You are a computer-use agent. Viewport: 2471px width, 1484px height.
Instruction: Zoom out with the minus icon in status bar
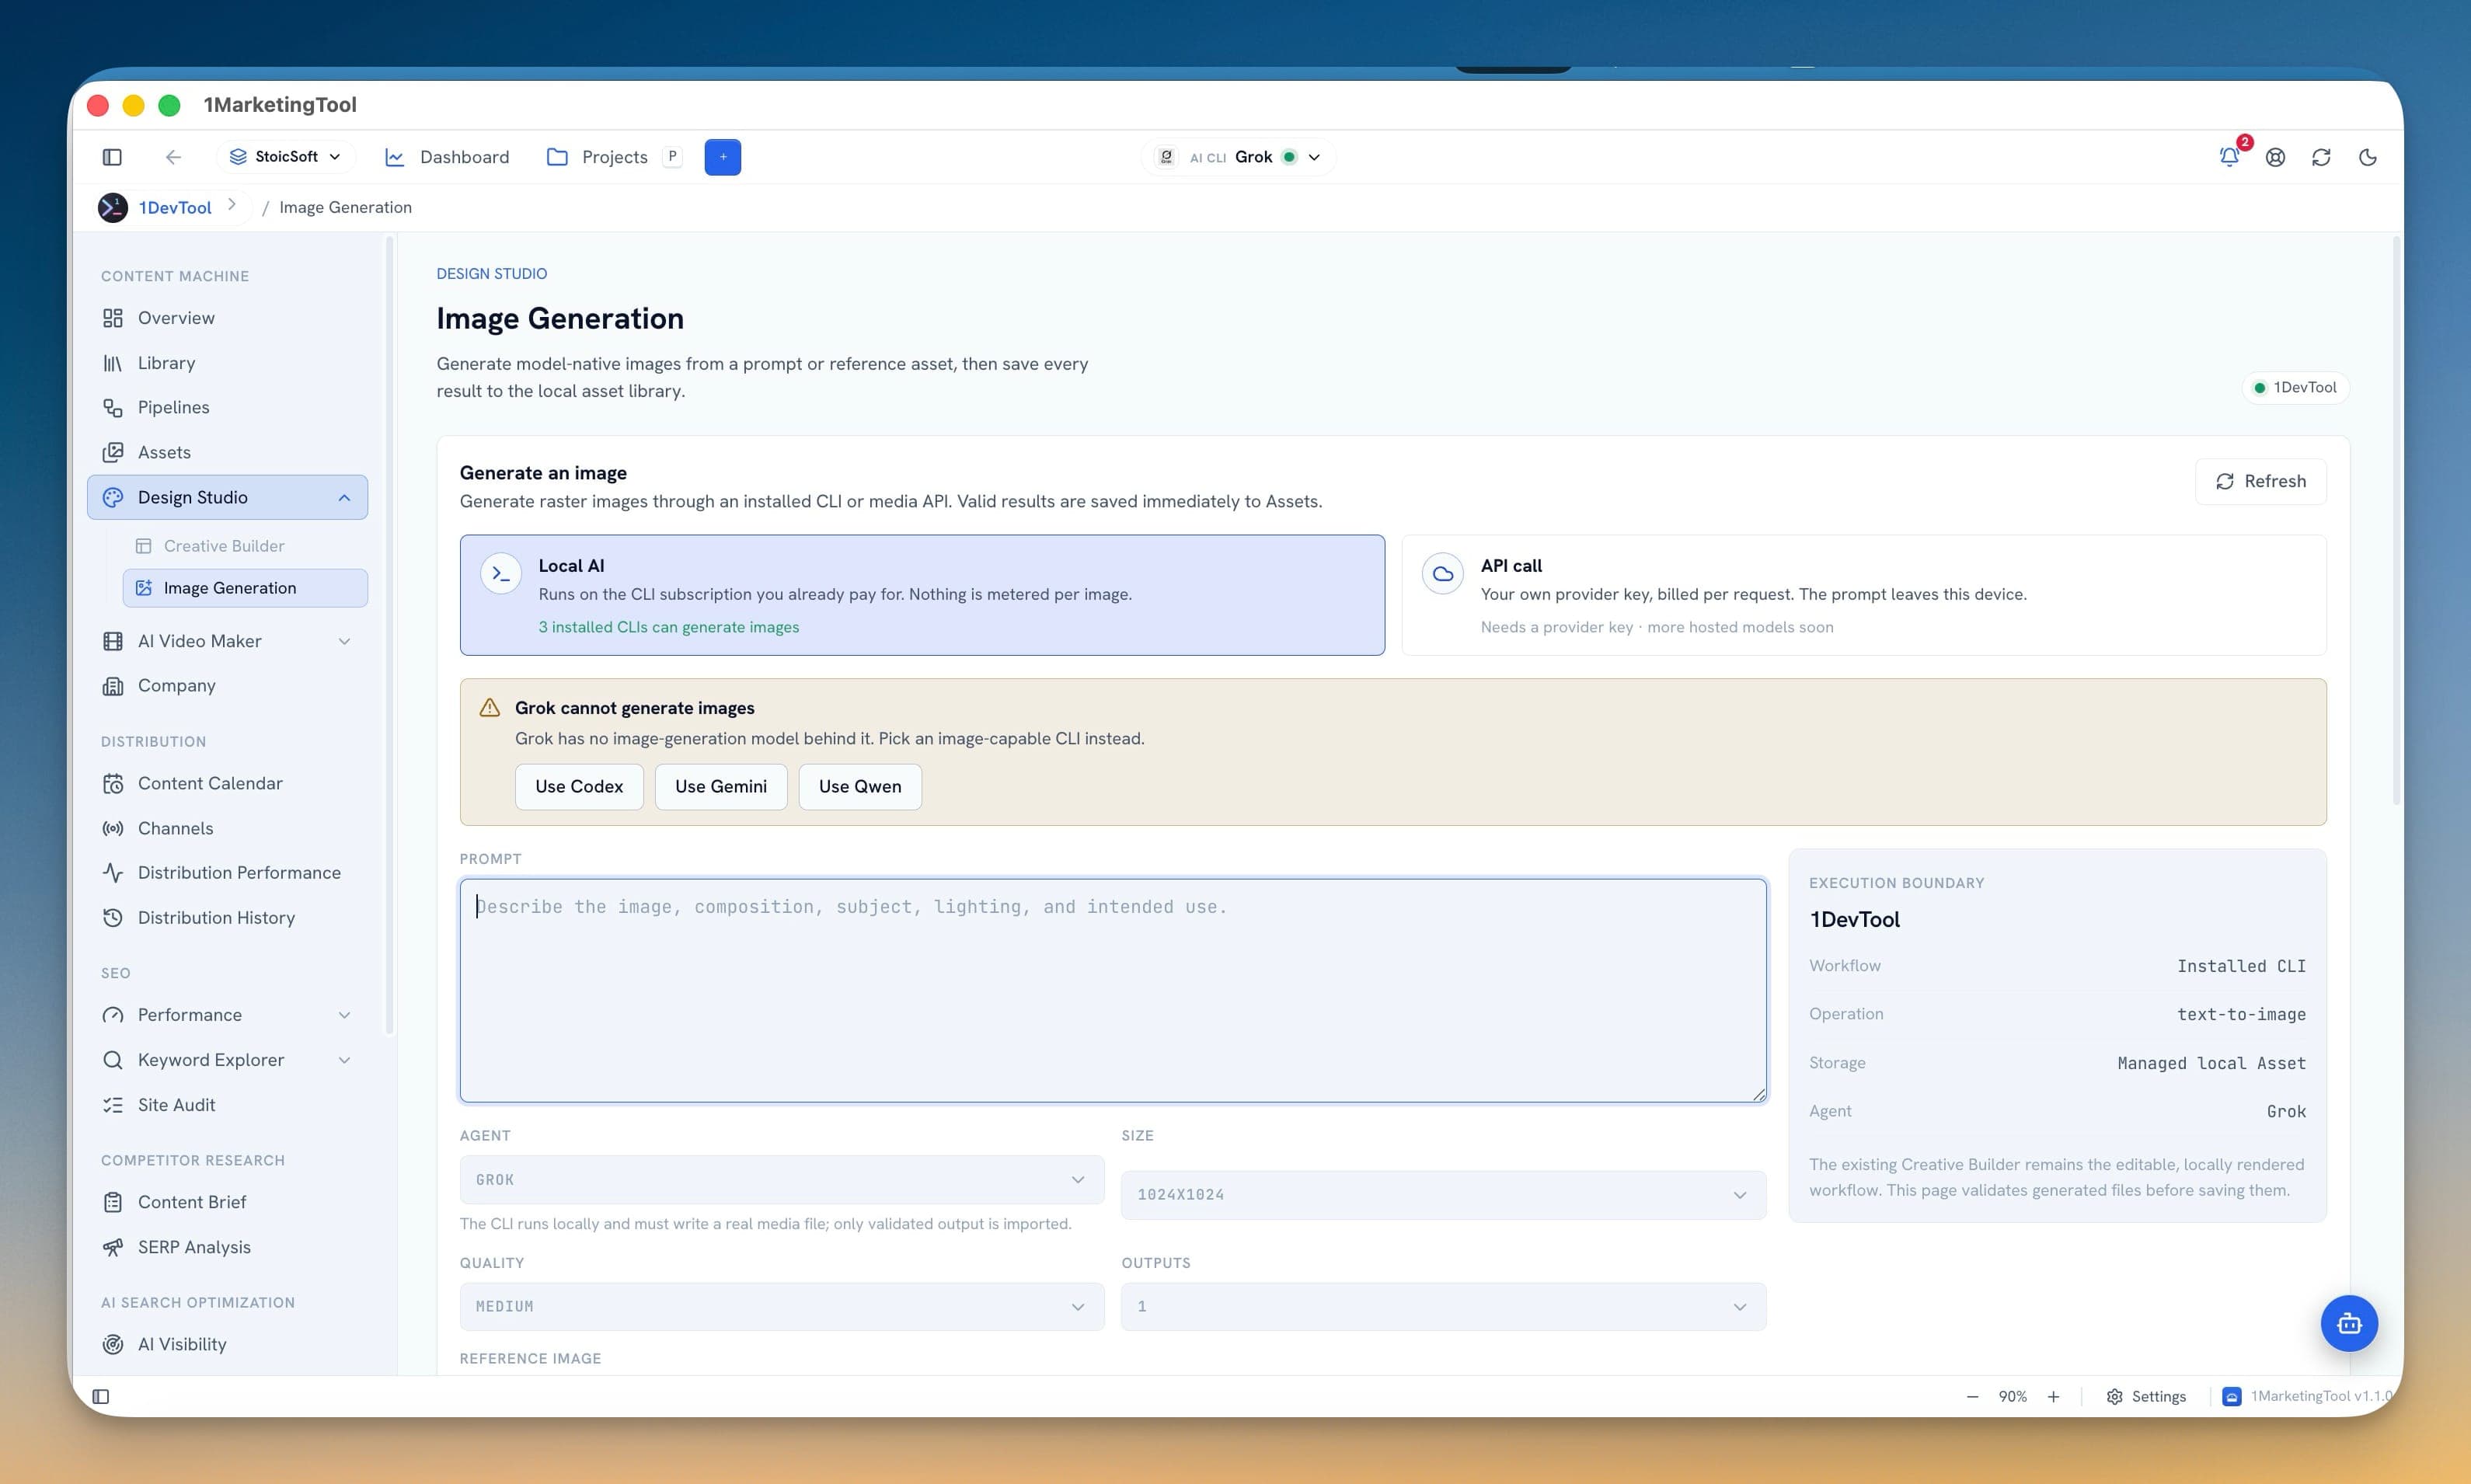point(1972,1396)
